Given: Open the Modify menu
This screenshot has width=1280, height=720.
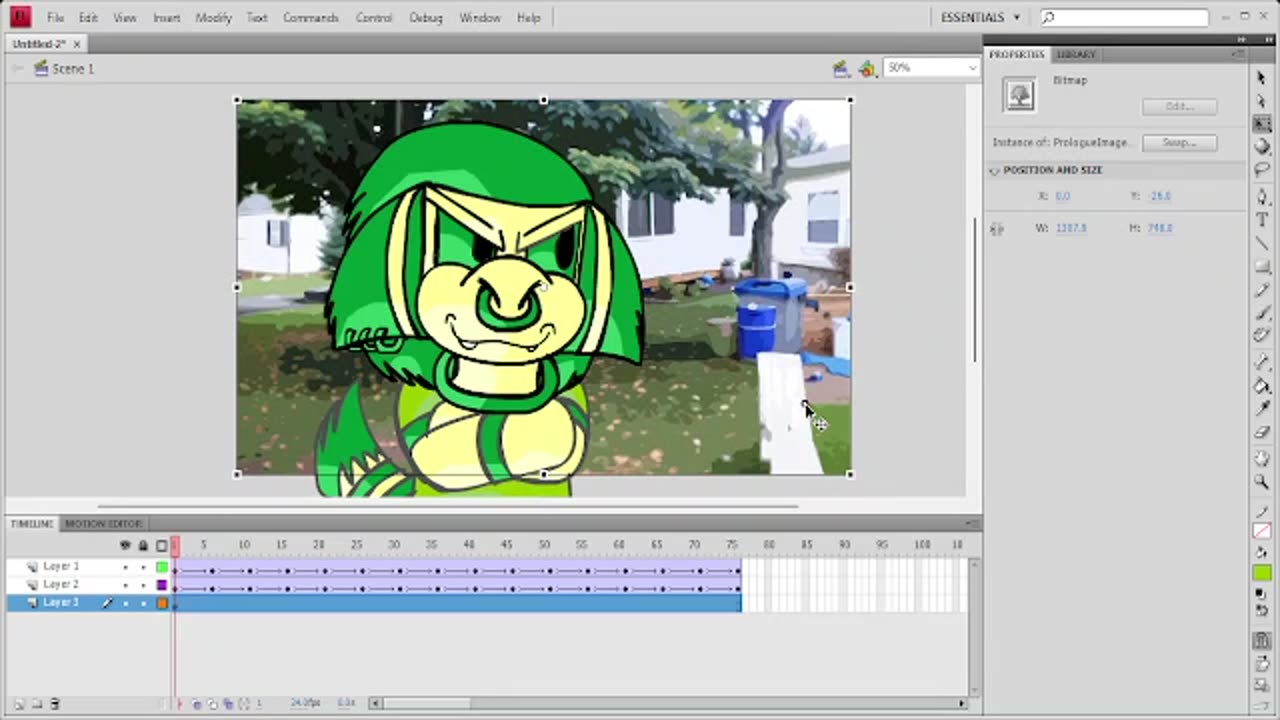Looking at the screenshot, I should [x=213, y=17].
